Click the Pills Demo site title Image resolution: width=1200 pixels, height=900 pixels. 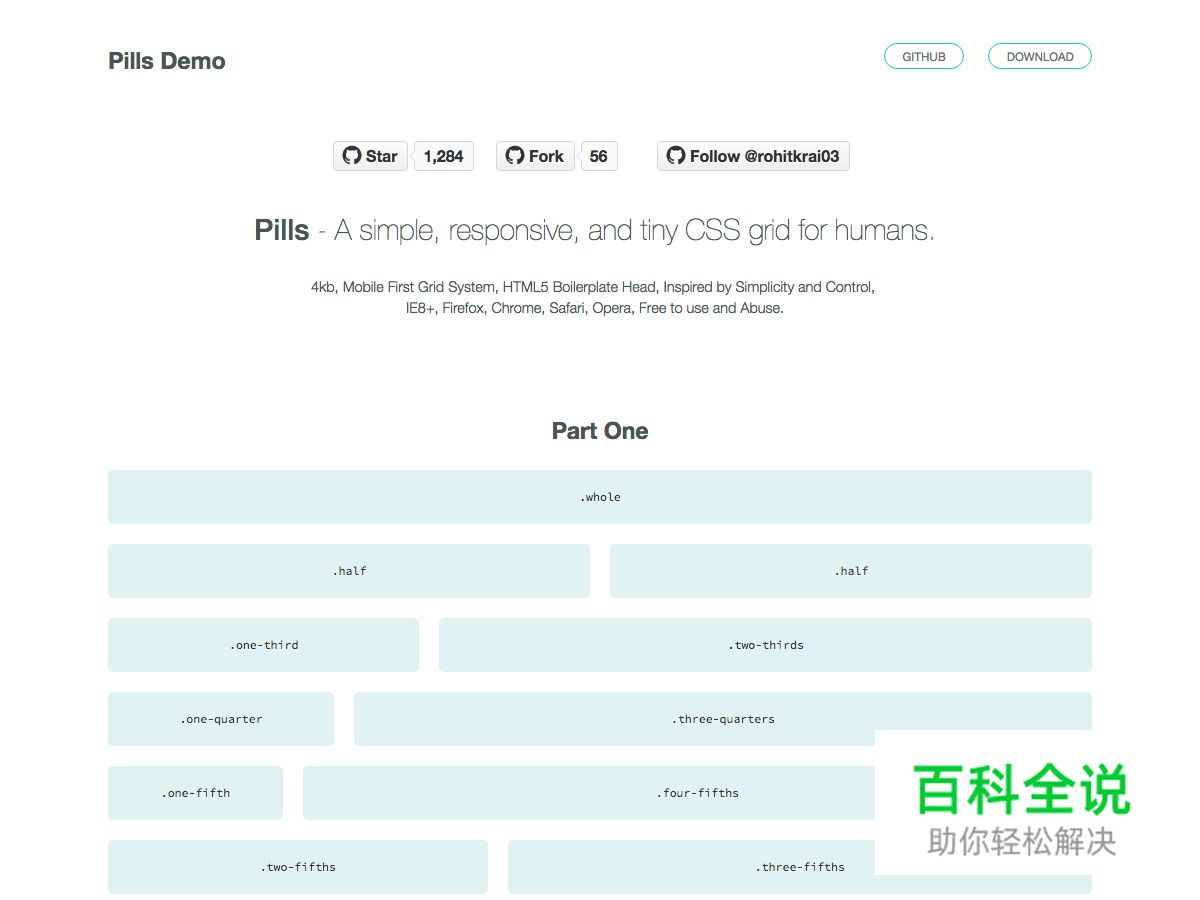[167, 61]
